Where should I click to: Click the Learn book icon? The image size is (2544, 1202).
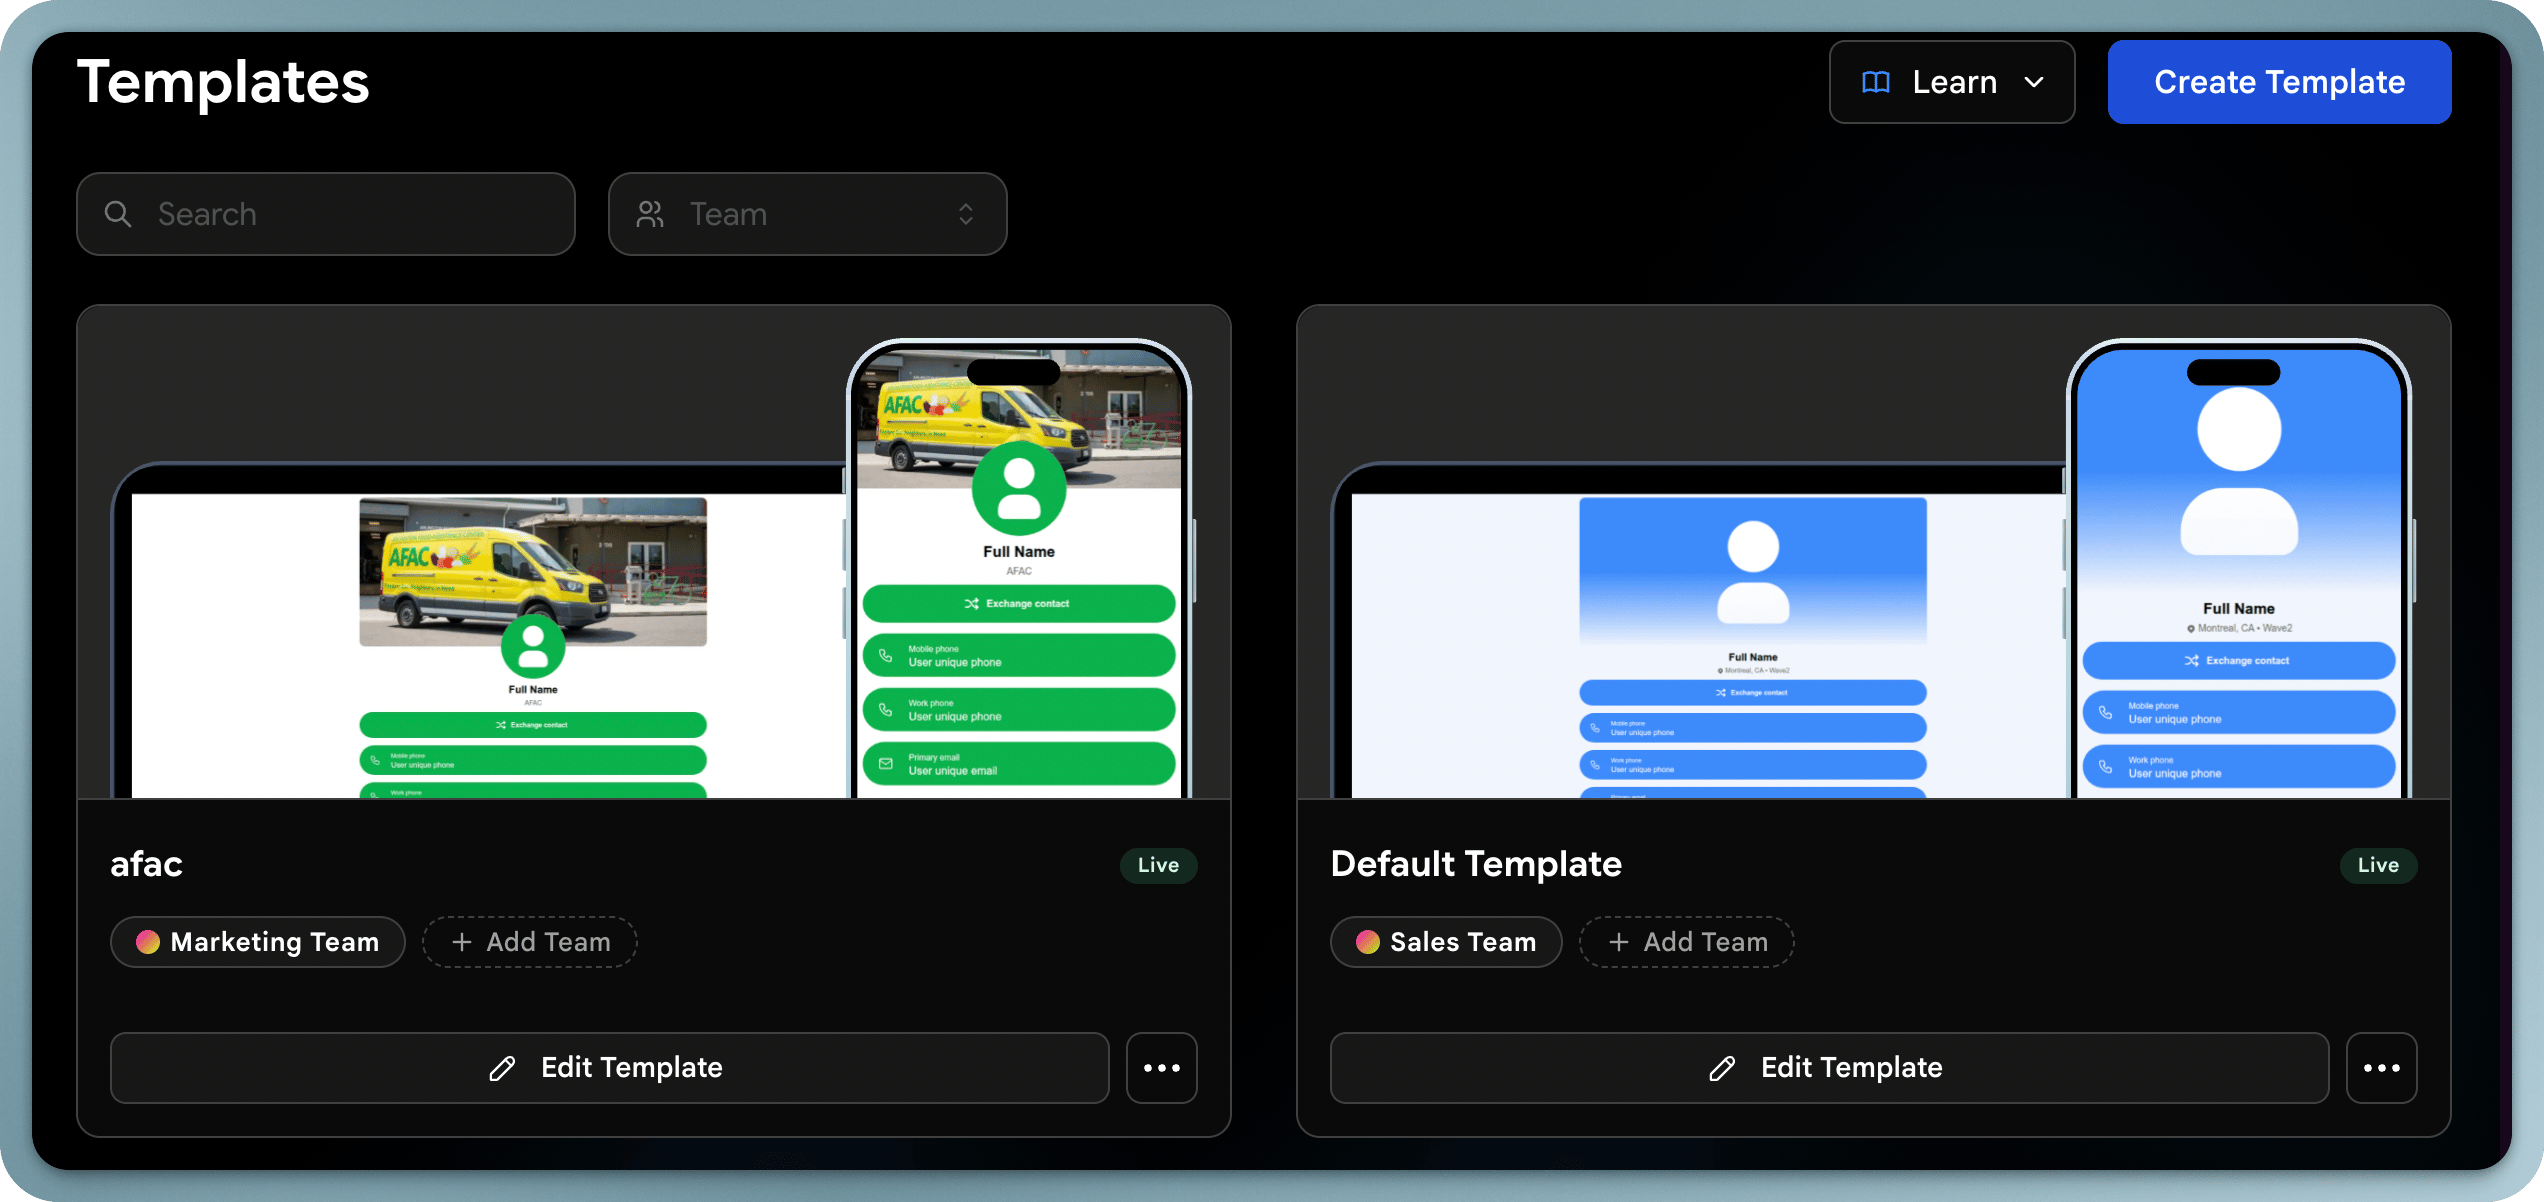(1876, 82)
